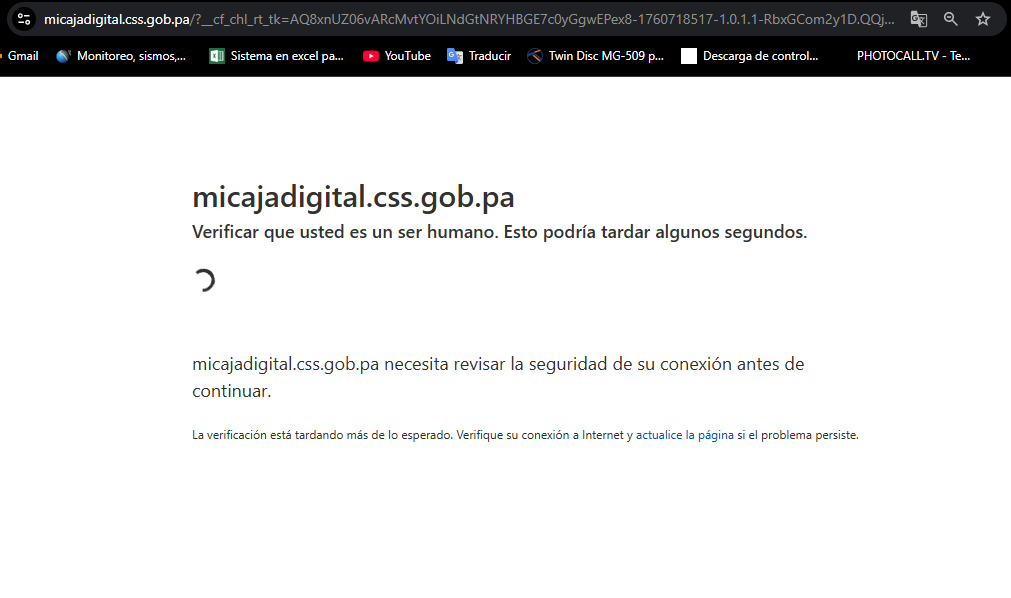Click the Twin Disc bookmark icon

pyautogui.click(x=535, y=56)
